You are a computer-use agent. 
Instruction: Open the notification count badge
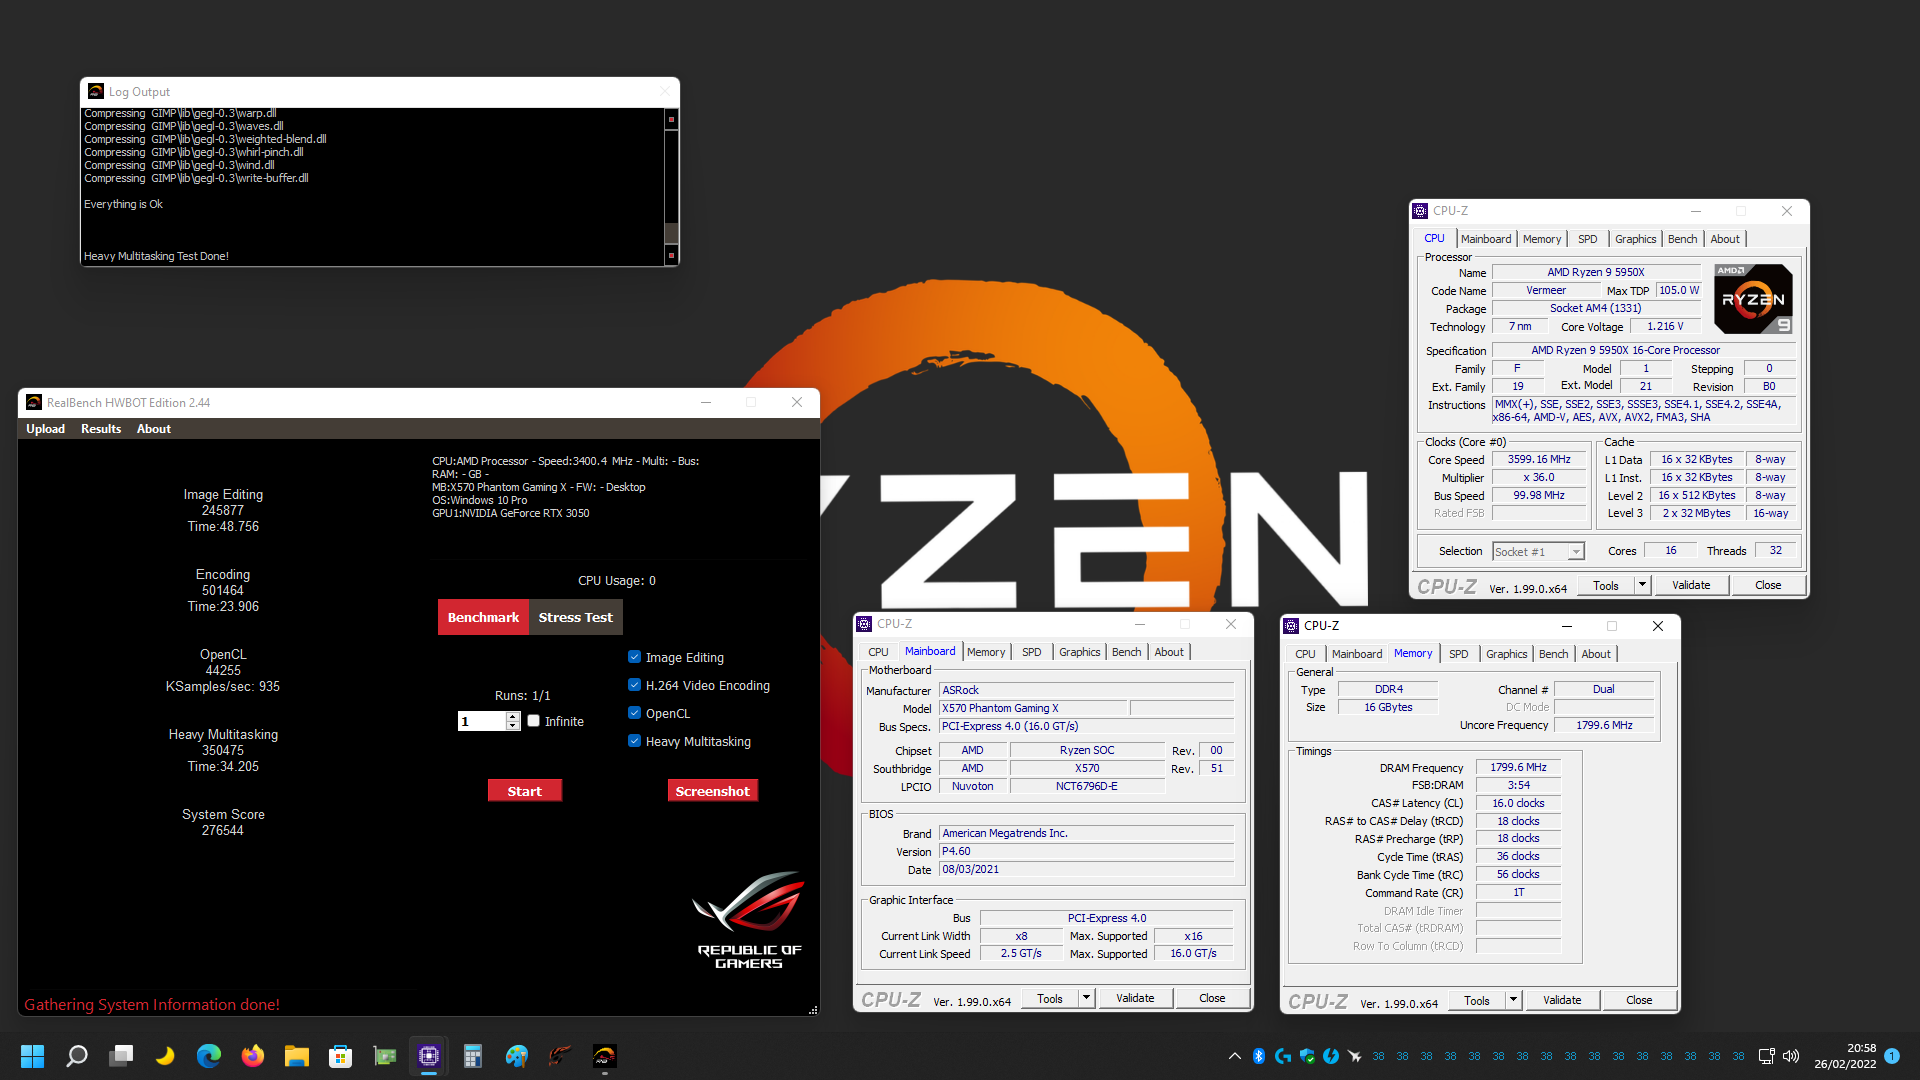pos(1892,1056)
